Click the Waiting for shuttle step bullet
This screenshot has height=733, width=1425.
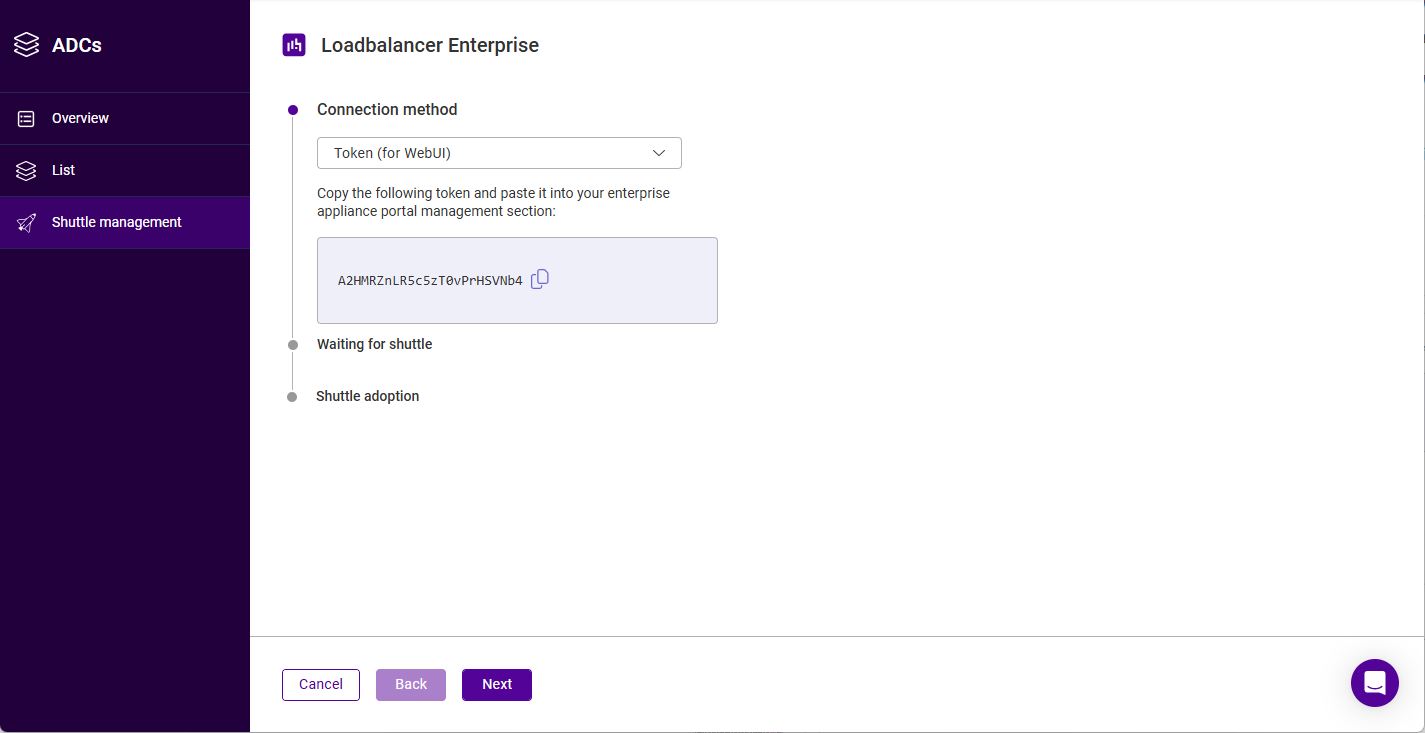click(x=293, y=344)
